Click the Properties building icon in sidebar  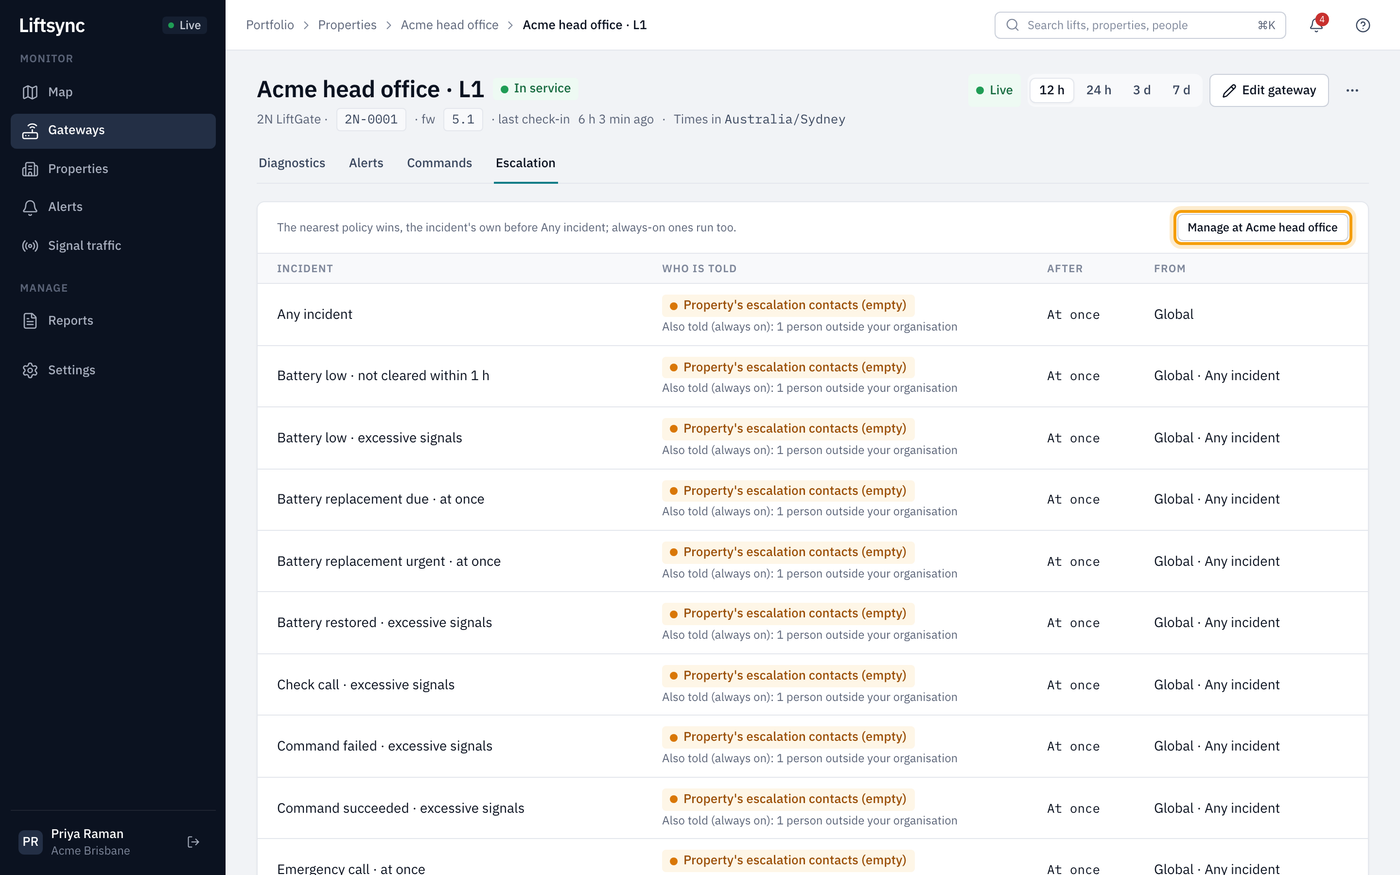(30, 169)
